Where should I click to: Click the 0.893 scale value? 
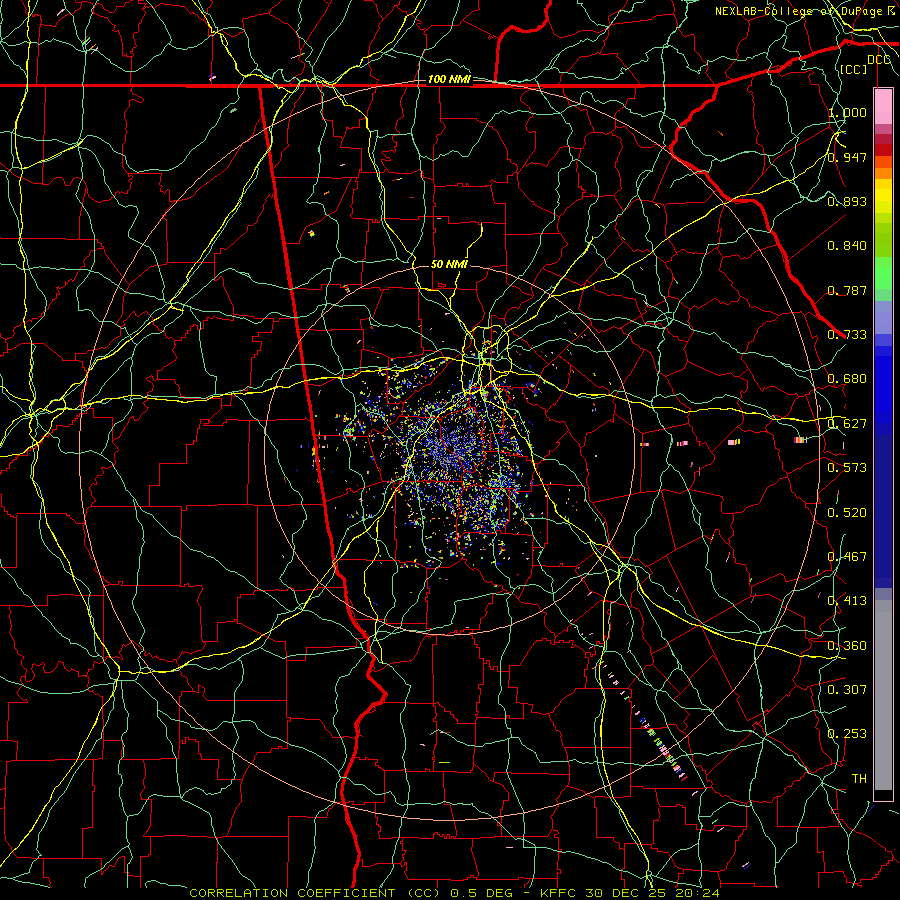pos(847,201)
